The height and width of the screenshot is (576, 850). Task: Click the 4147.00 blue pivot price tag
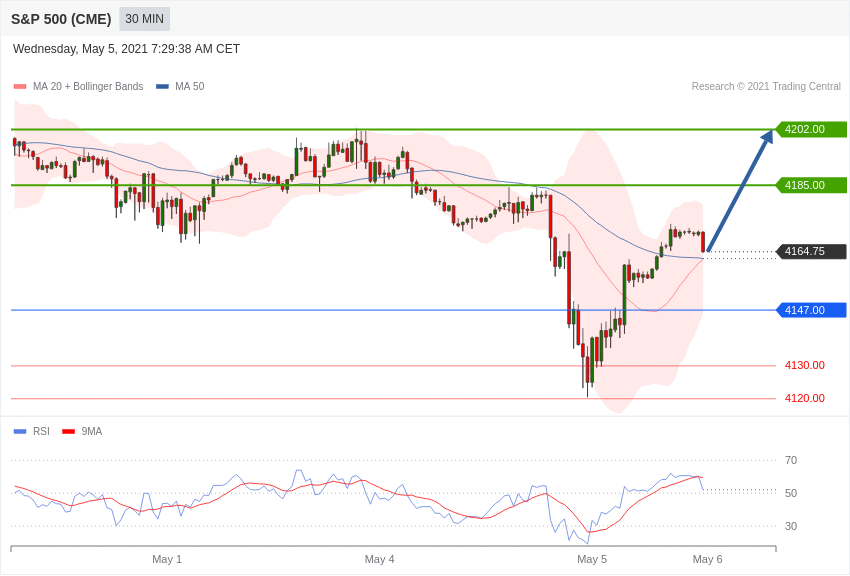point(811,310)
